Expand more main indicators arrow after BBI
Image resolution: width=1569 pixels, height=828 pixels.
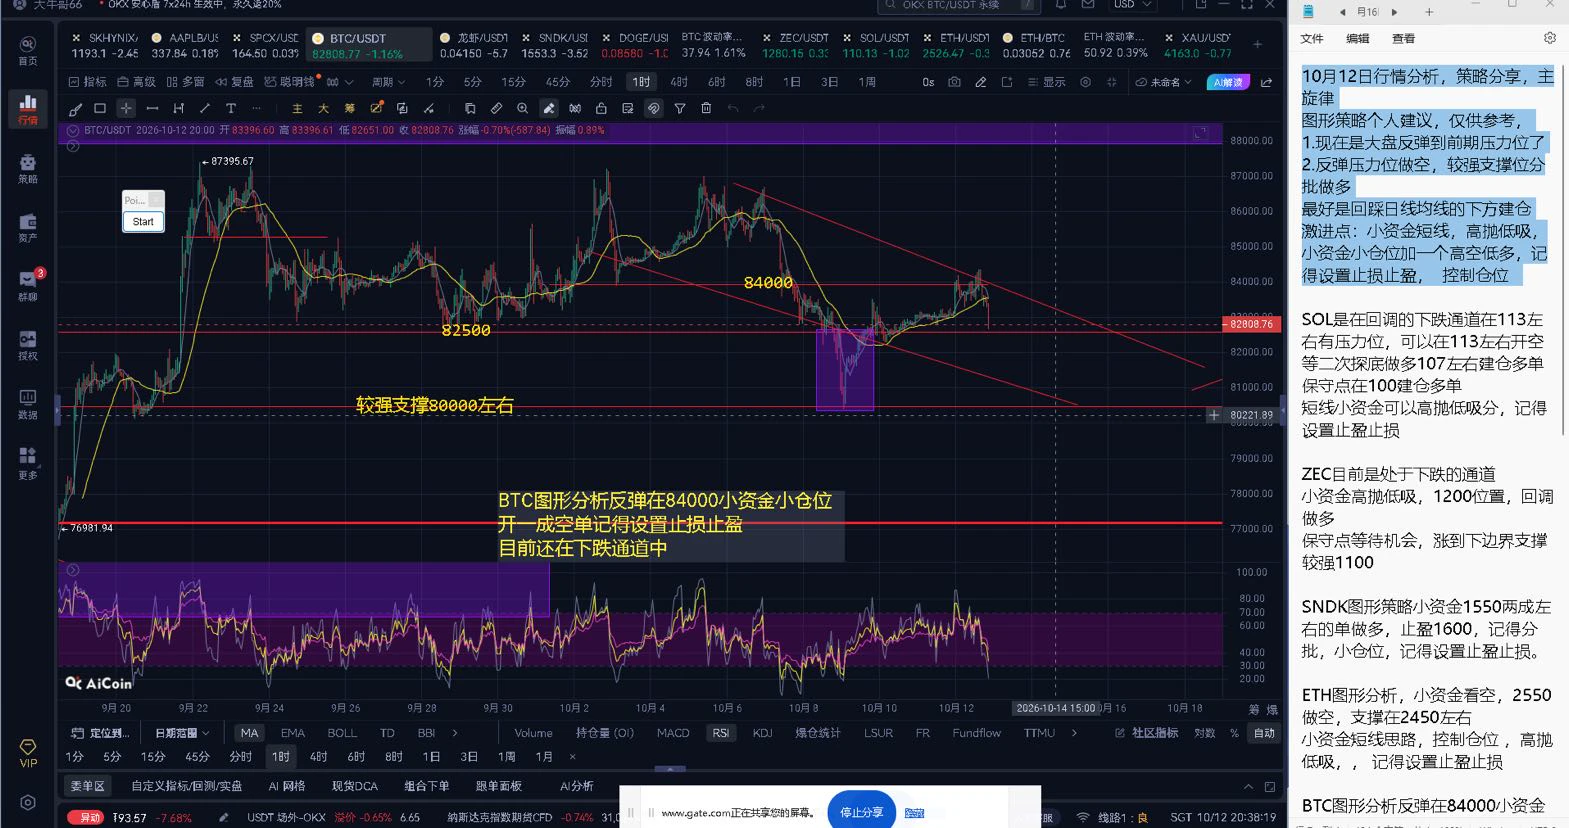pos(455,733)
